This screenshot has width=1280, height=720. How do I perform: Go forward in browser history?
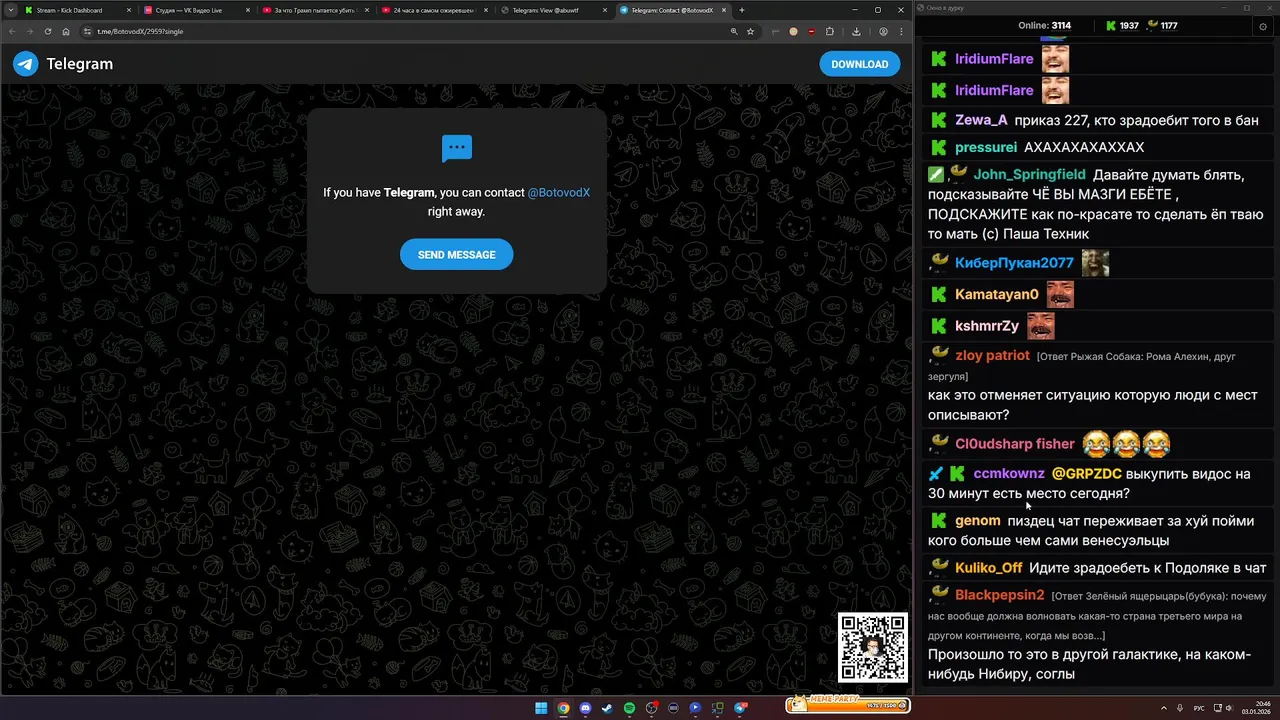(x=30, y=31)
